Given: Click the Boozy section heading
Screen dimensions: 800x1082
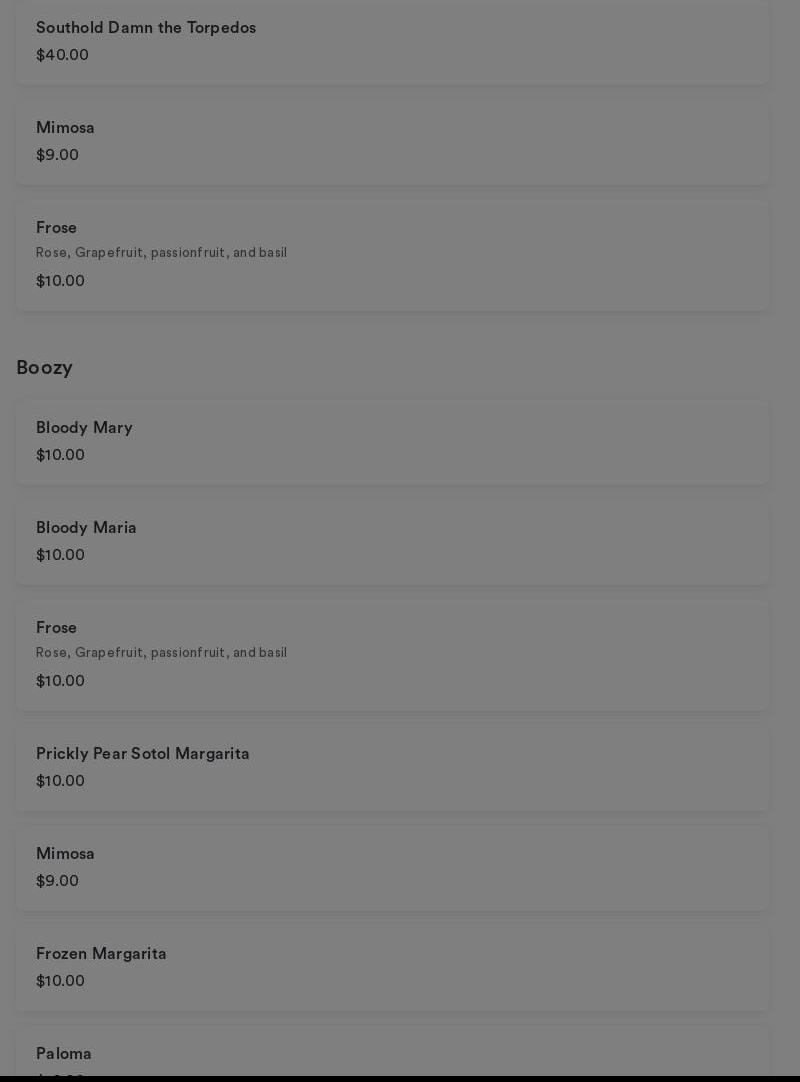Looking at the screenshot, I should click(44, 368).
